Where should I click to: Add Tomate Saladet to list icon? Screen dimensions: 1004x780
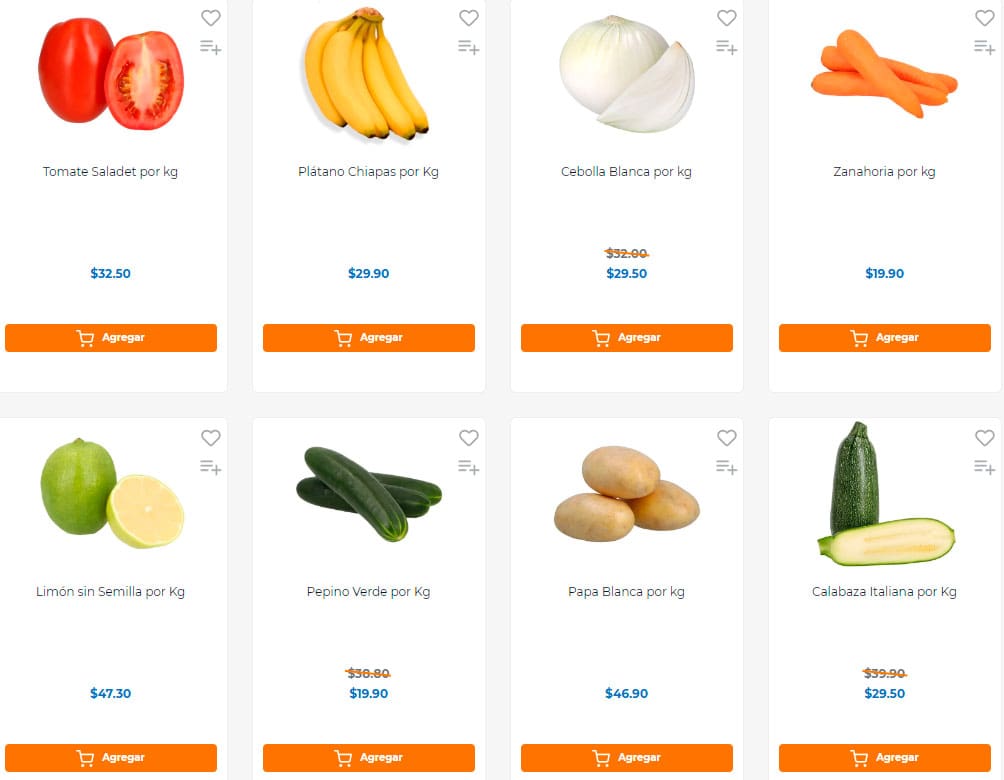click(x=210, y=47)
